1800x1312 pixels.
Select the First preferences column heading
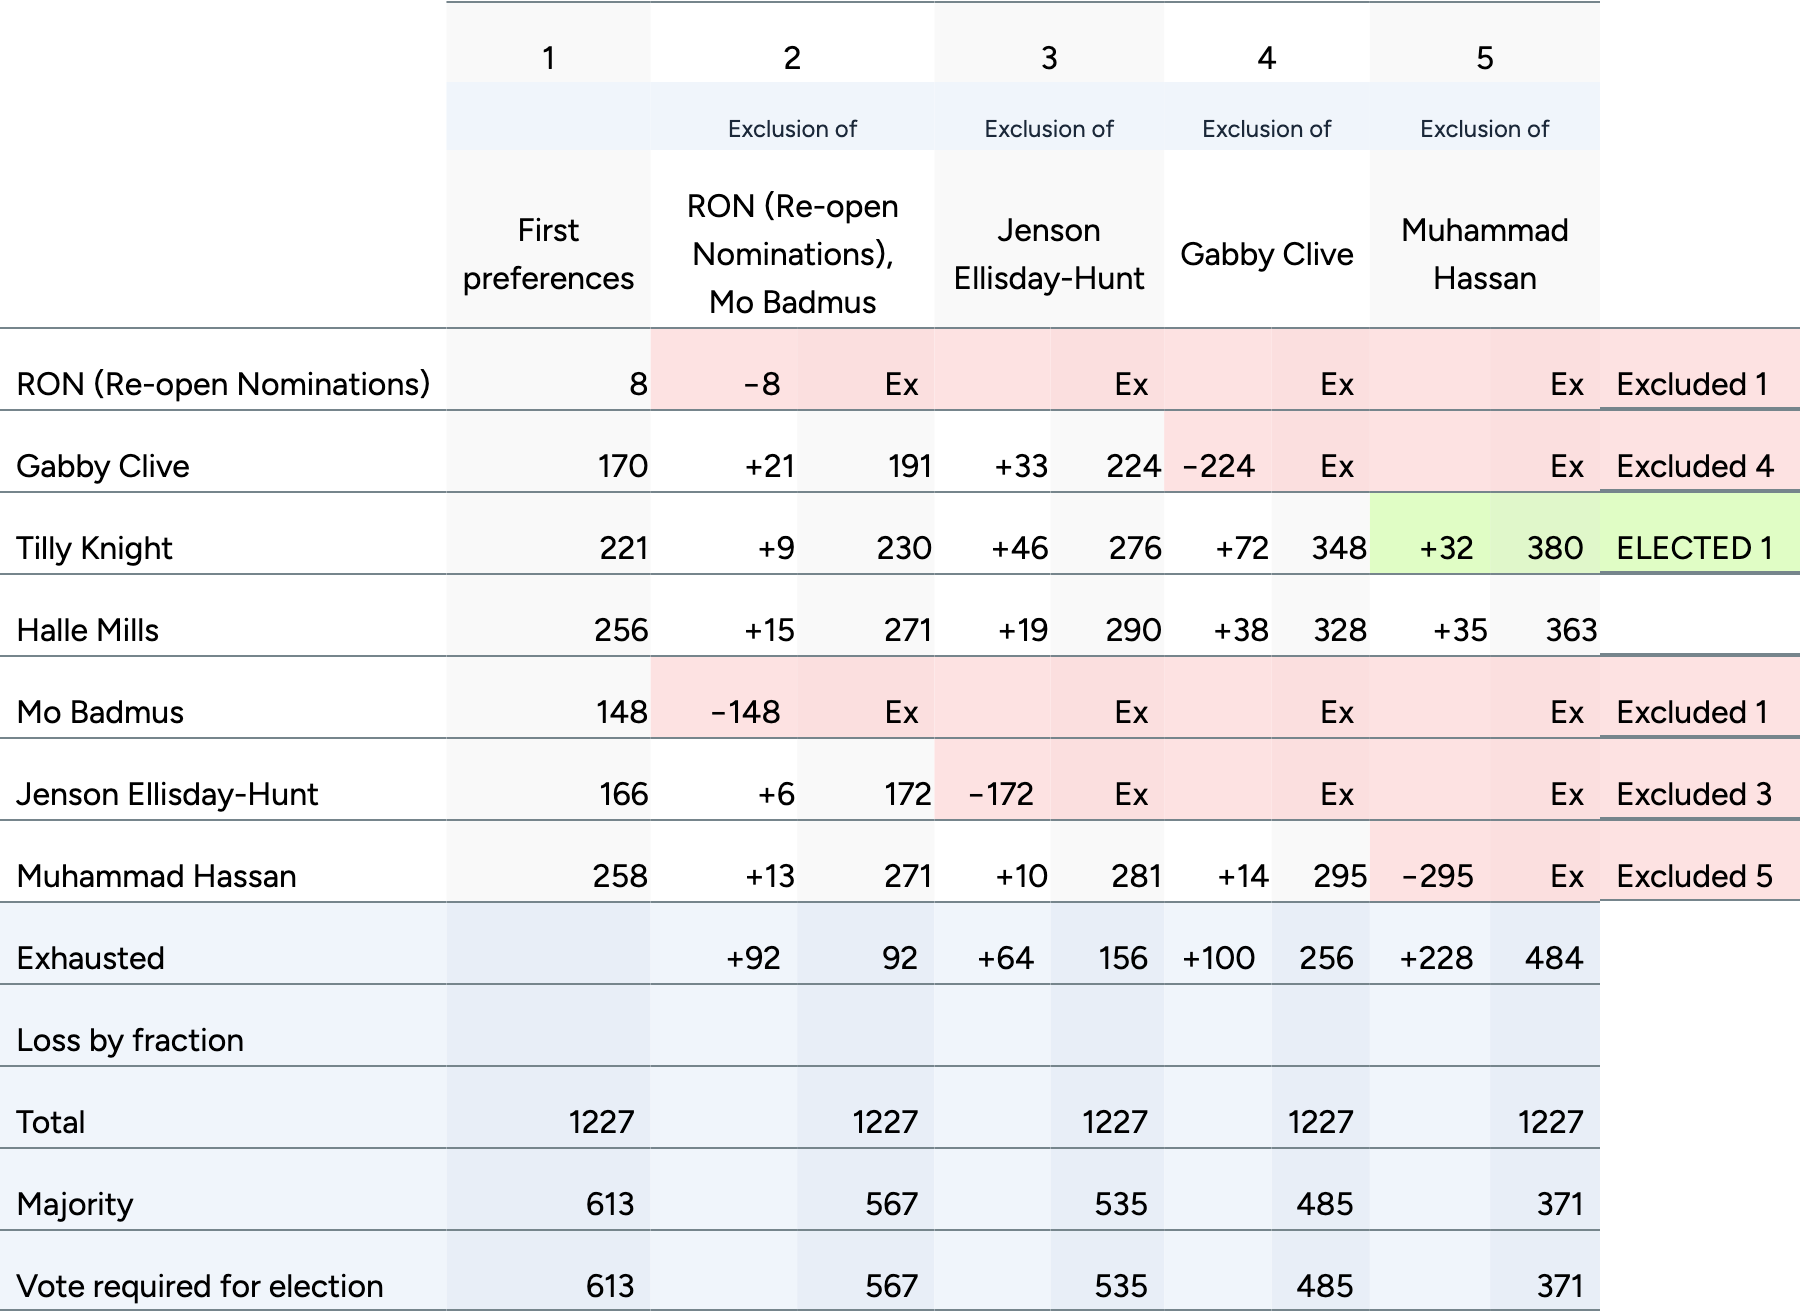click(x=548, y=254)
